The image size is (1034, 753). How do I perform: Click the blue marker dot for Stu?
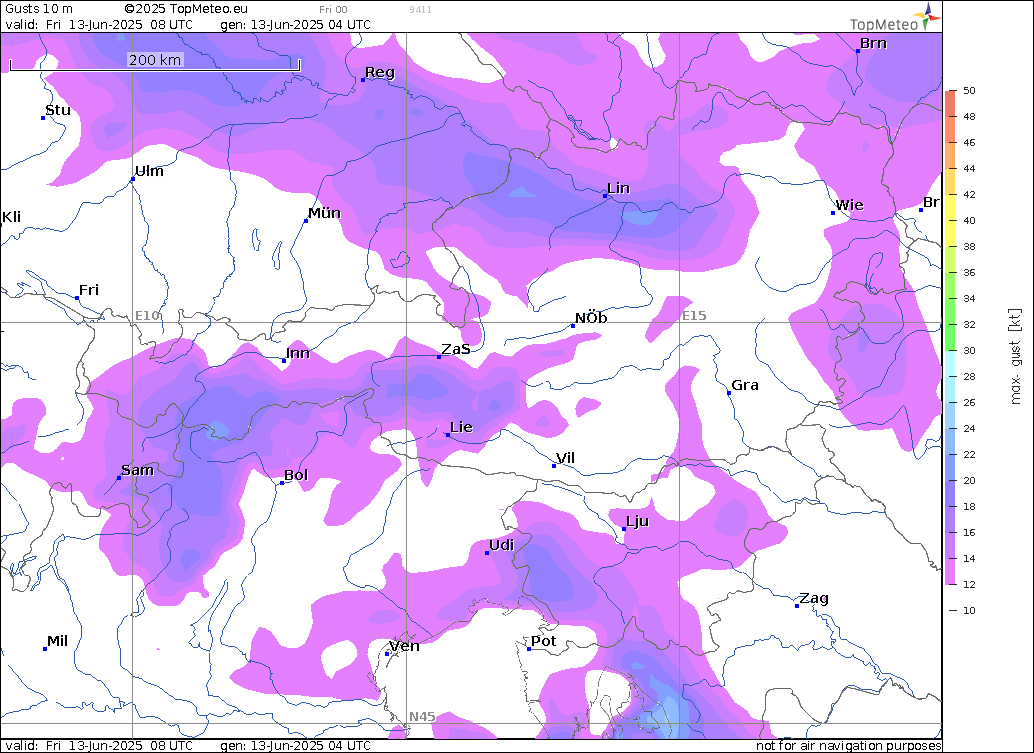[43, 118]
